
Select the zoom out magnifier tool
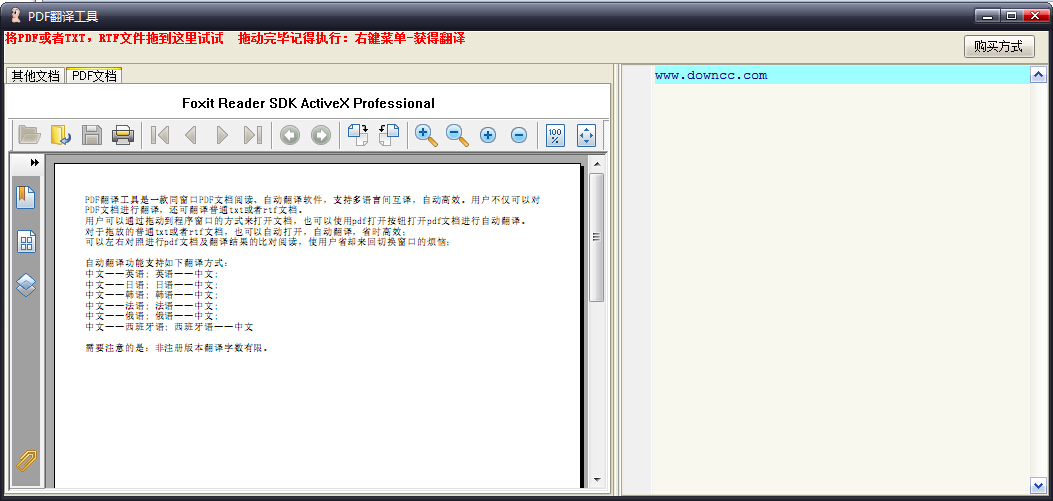pos(457,135)
